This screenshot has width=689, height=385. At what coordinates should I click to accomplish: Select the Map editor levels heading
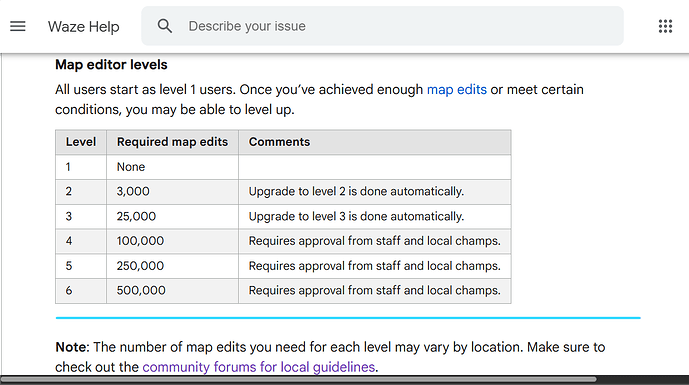111,65
